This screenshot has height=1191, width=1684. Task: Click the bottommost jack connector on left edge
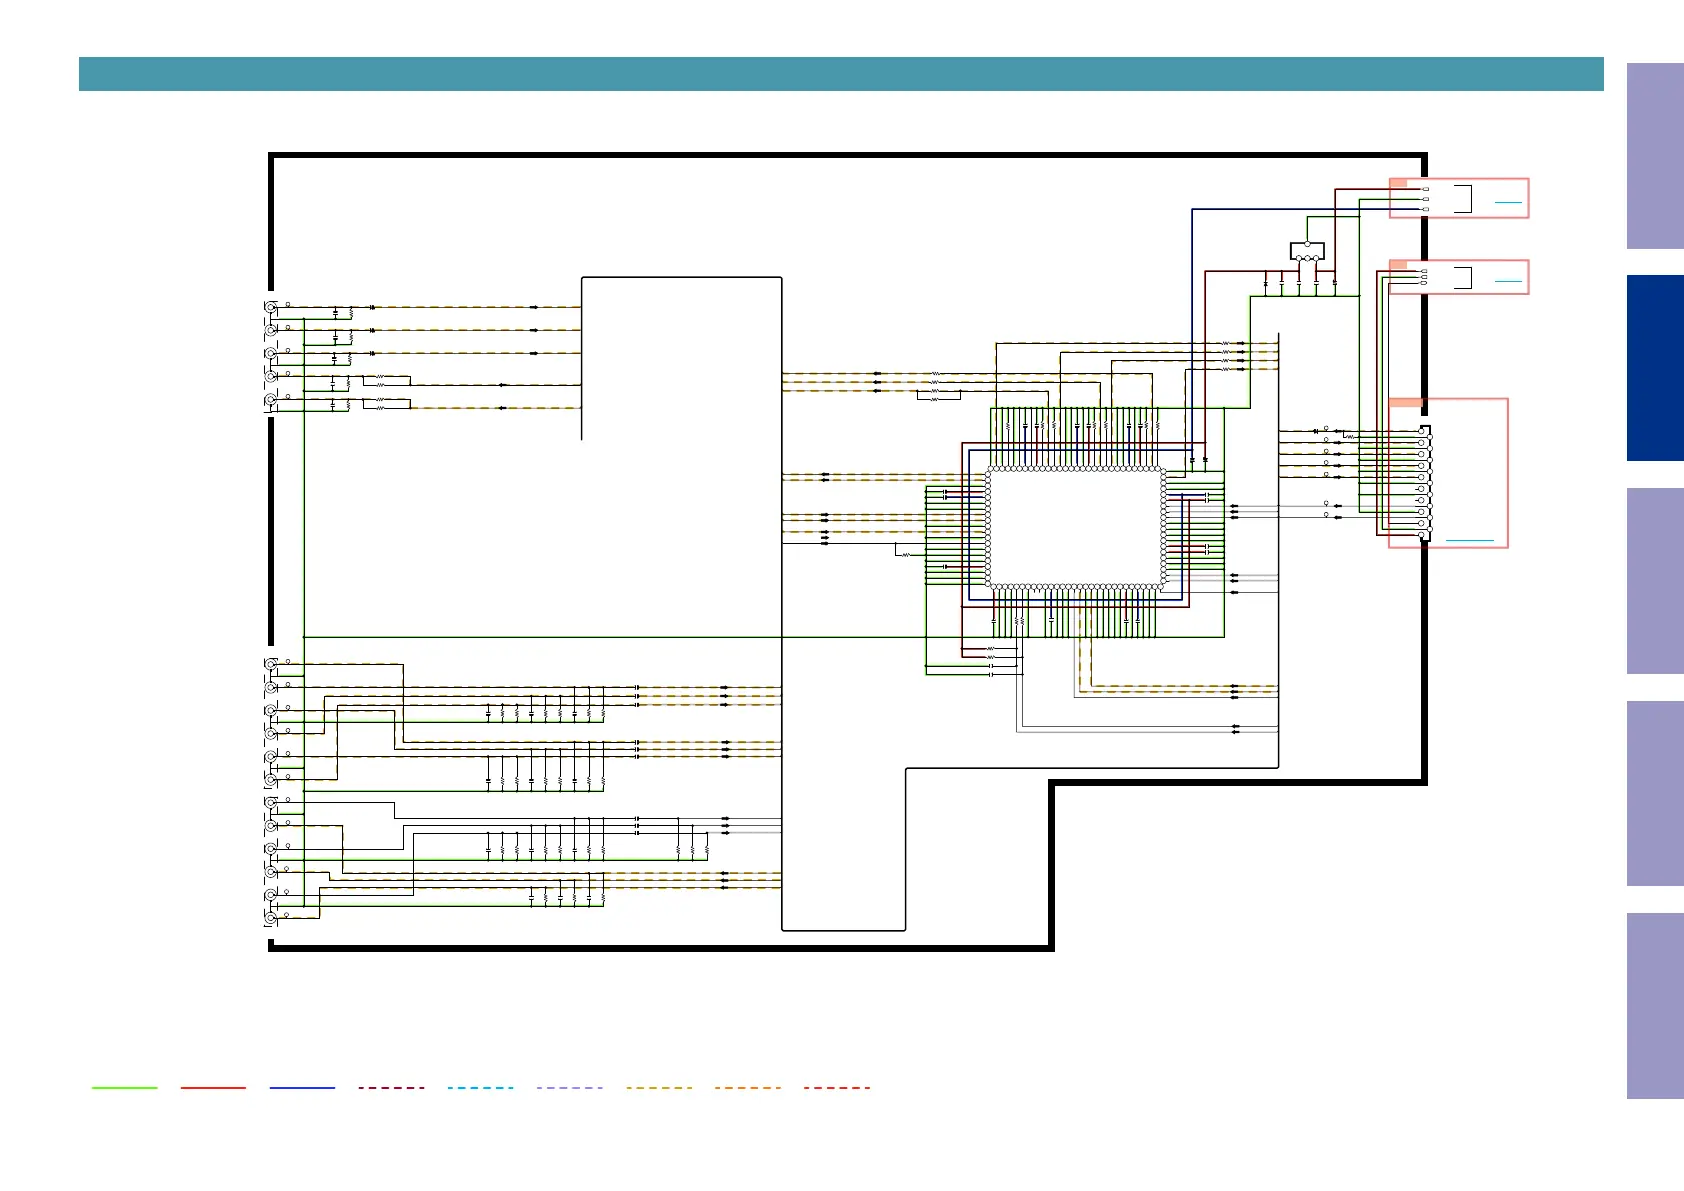pyautogui.click(x=270, y=917)
